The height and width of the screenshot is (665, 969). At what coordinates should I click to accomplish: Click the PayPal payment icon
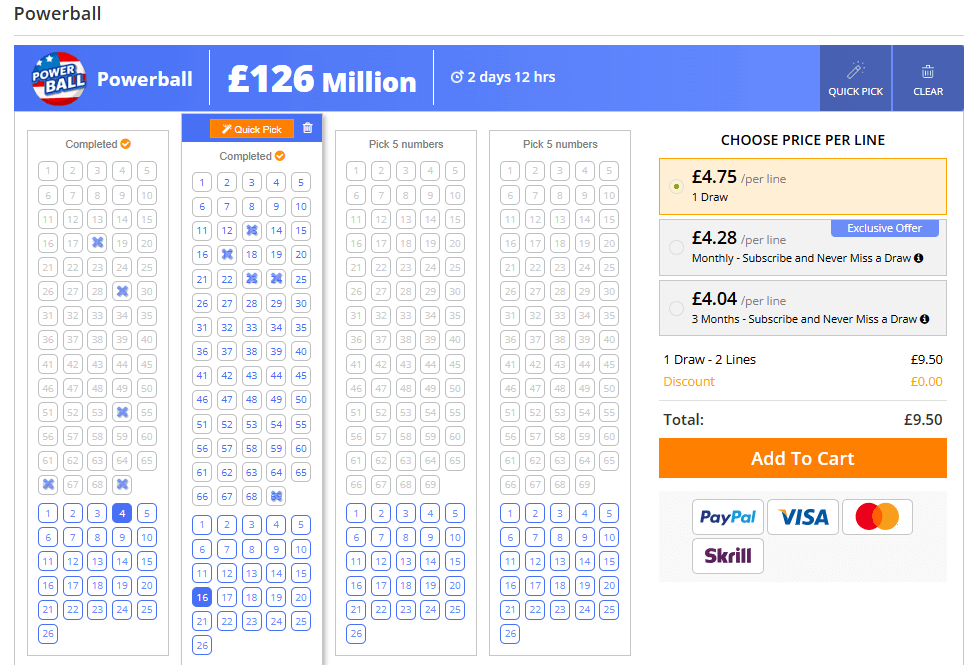727,517
